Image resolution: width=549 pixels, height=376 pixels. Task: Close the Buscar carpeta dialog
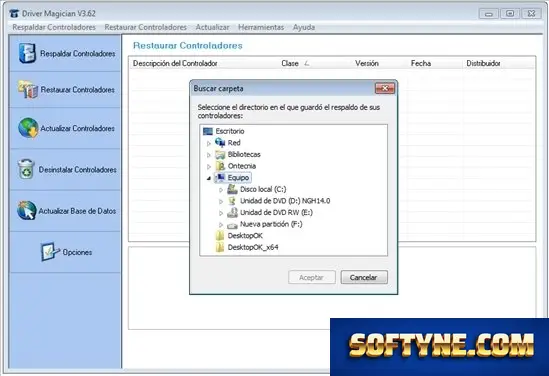point(384,89)
